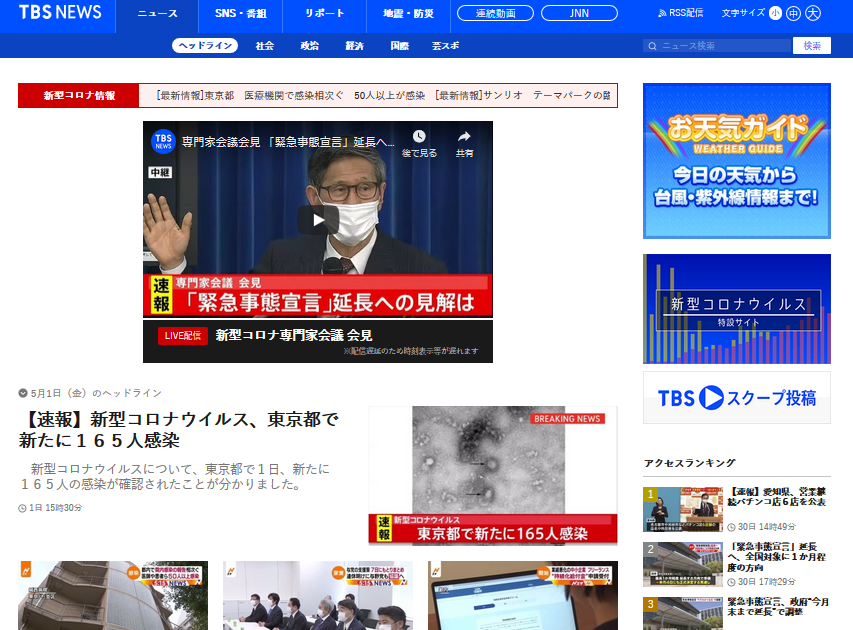Open the video title 専門家会議会見 link
Image resolution: width=853 pixels, height=630 pixels.
[288, 142]
